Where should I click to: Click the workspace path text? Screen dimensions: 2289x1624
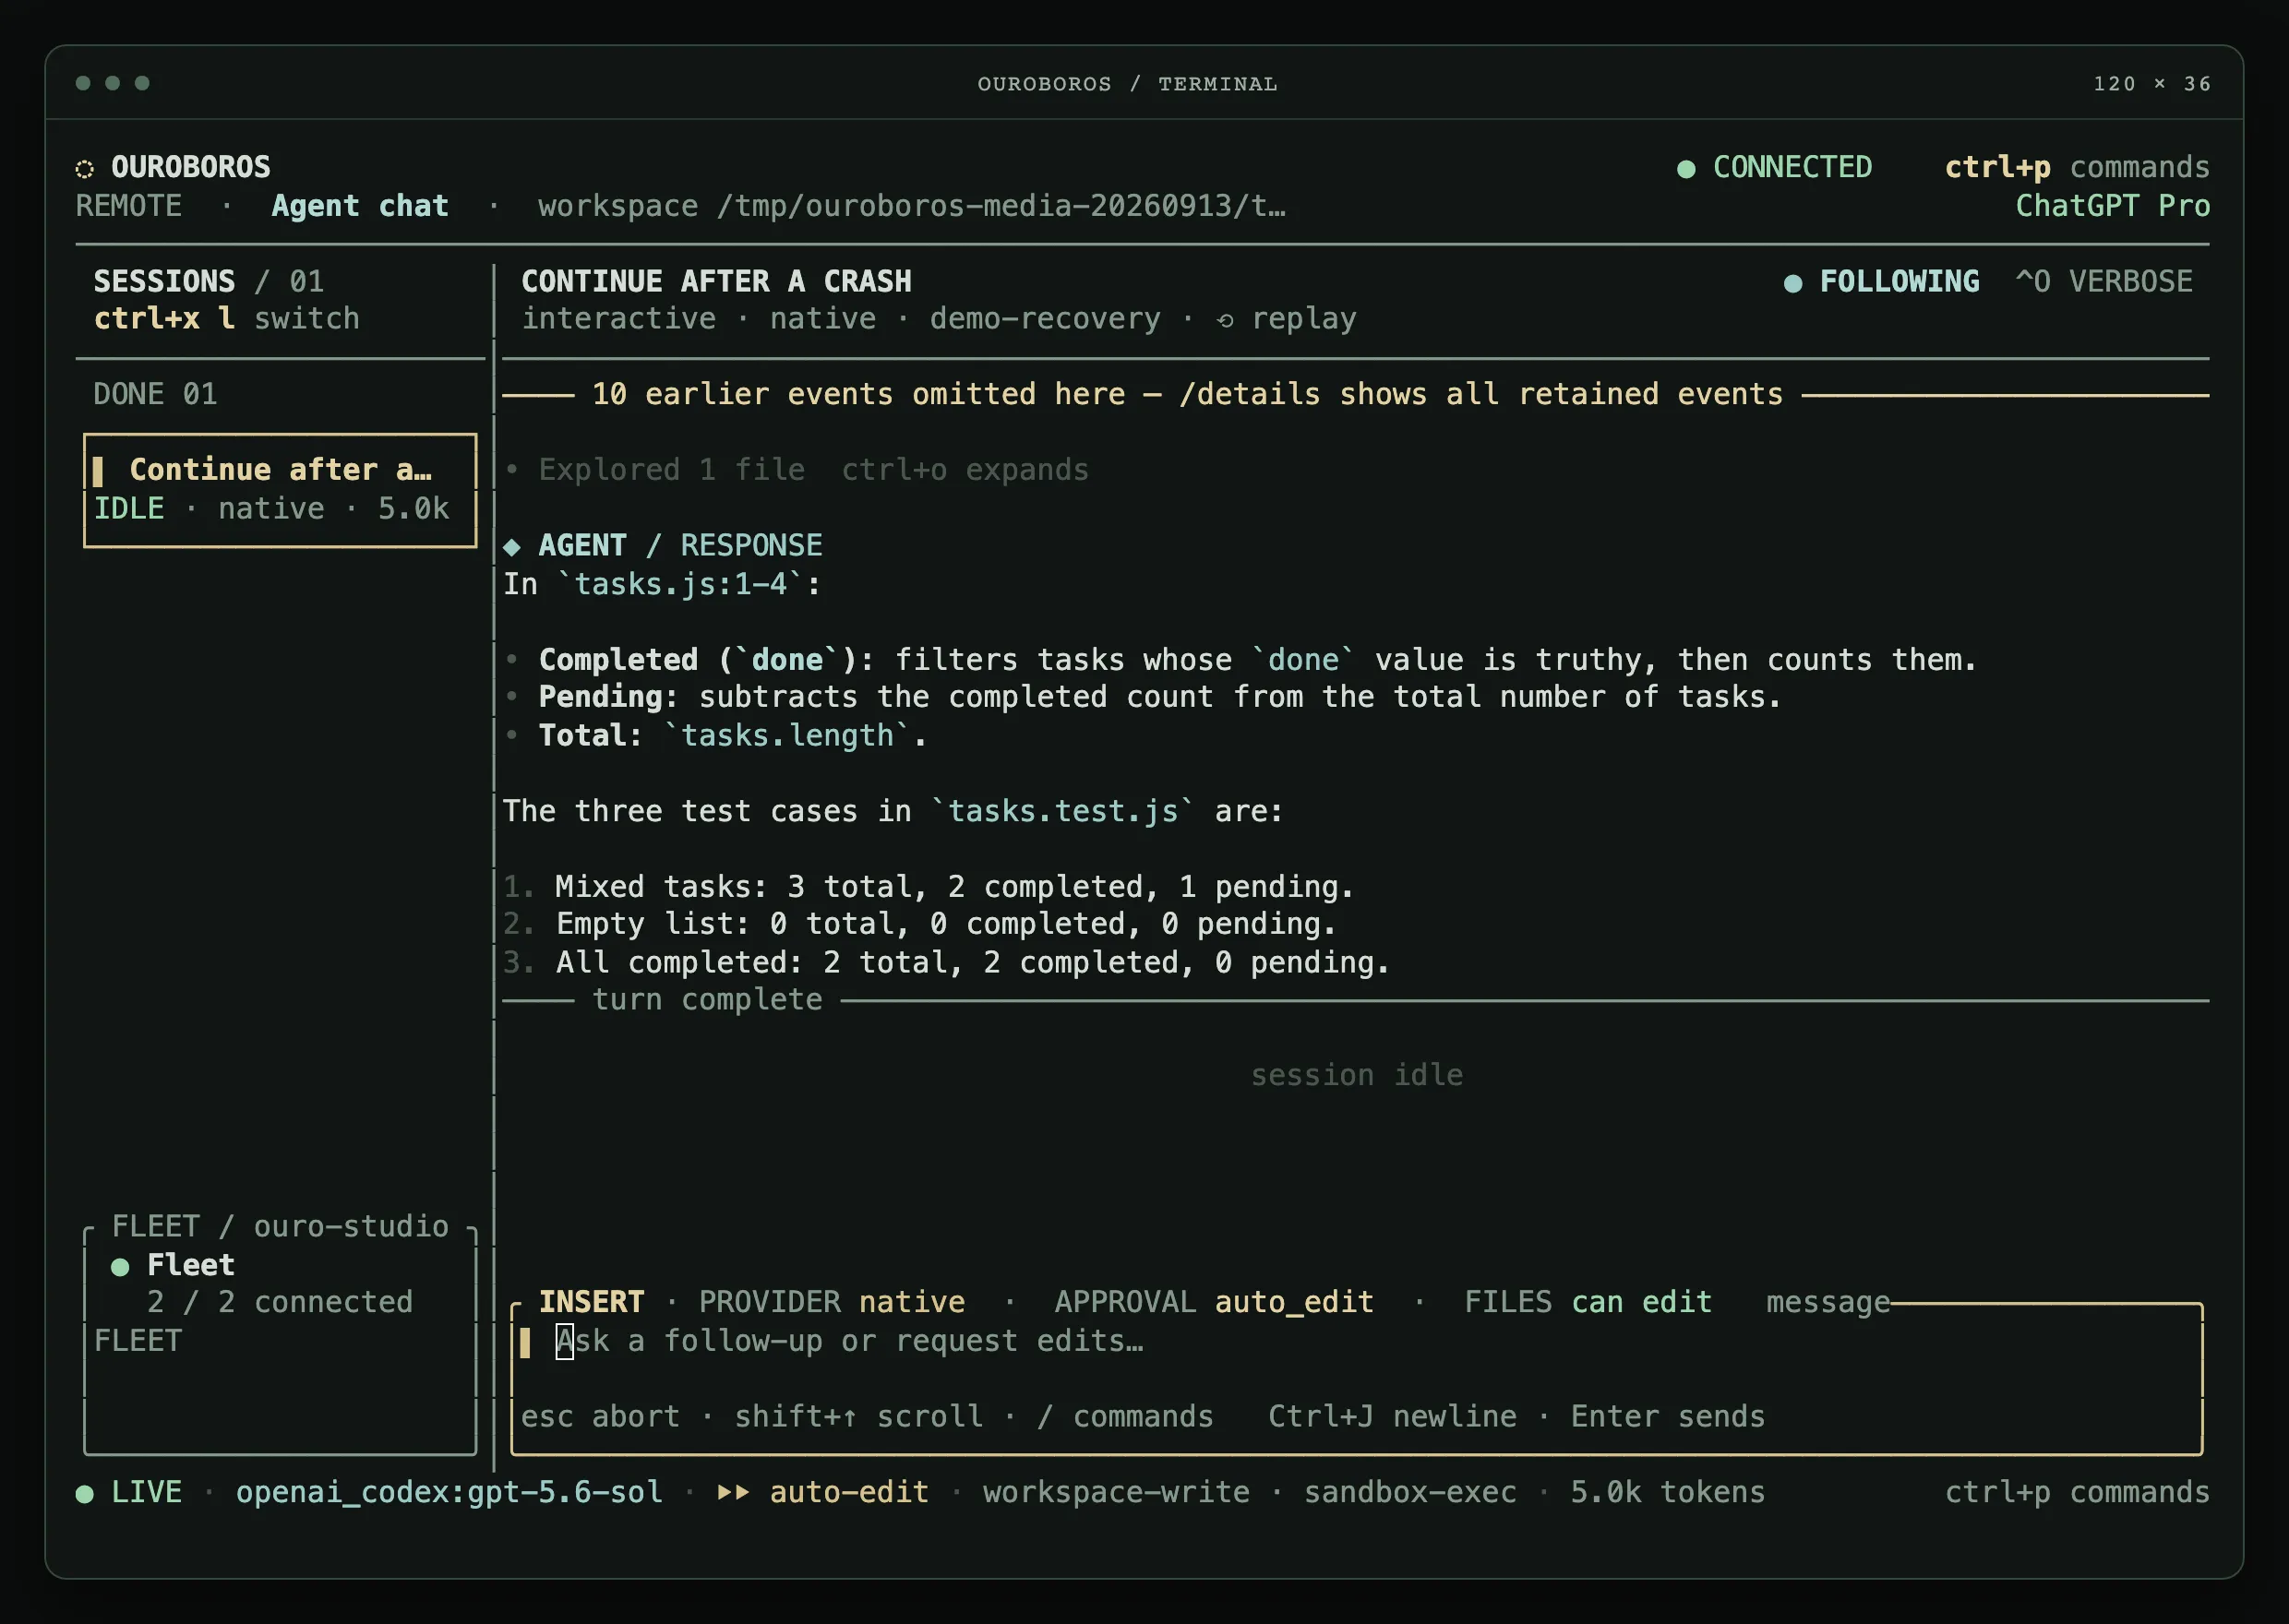pyautogui.click(x=912, y=206)
